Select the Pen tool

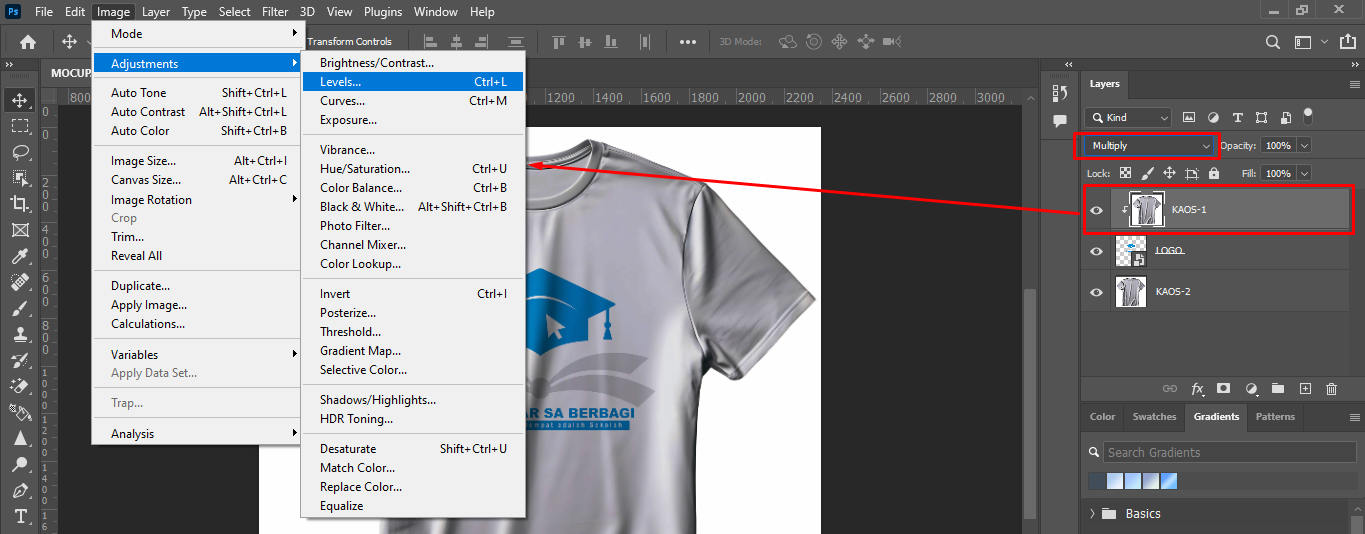pos(20,490)
